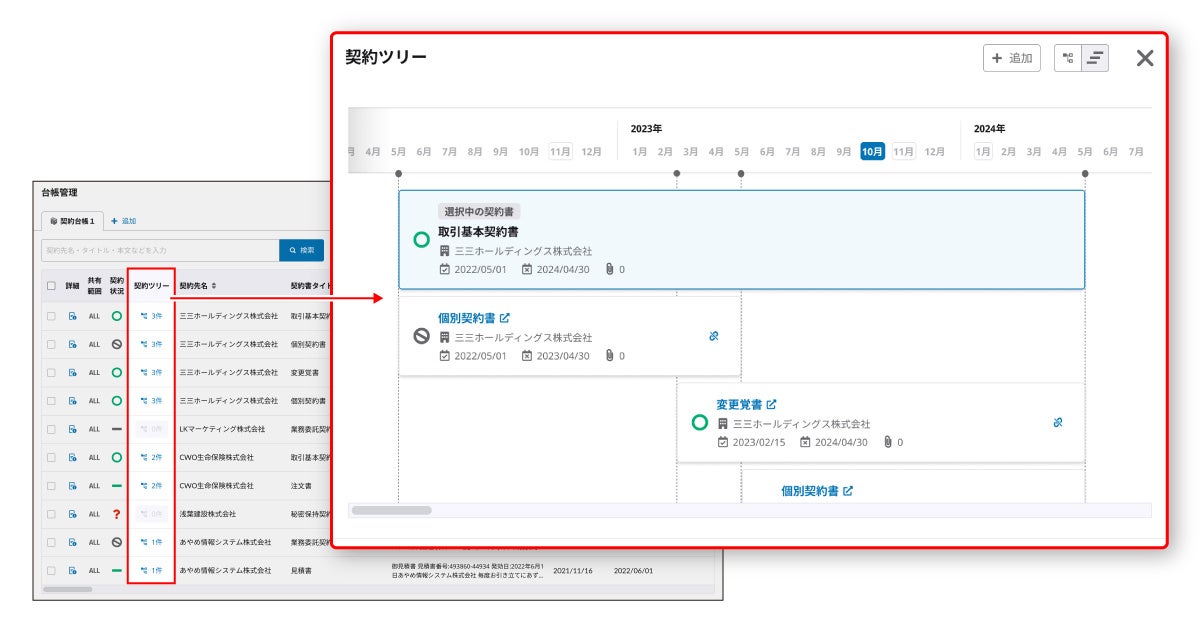Viewport: 1200px width, 630px height.
Task: Check the box for the 三三ホールディングス 変更覚書 row
Action: (51, 372)
